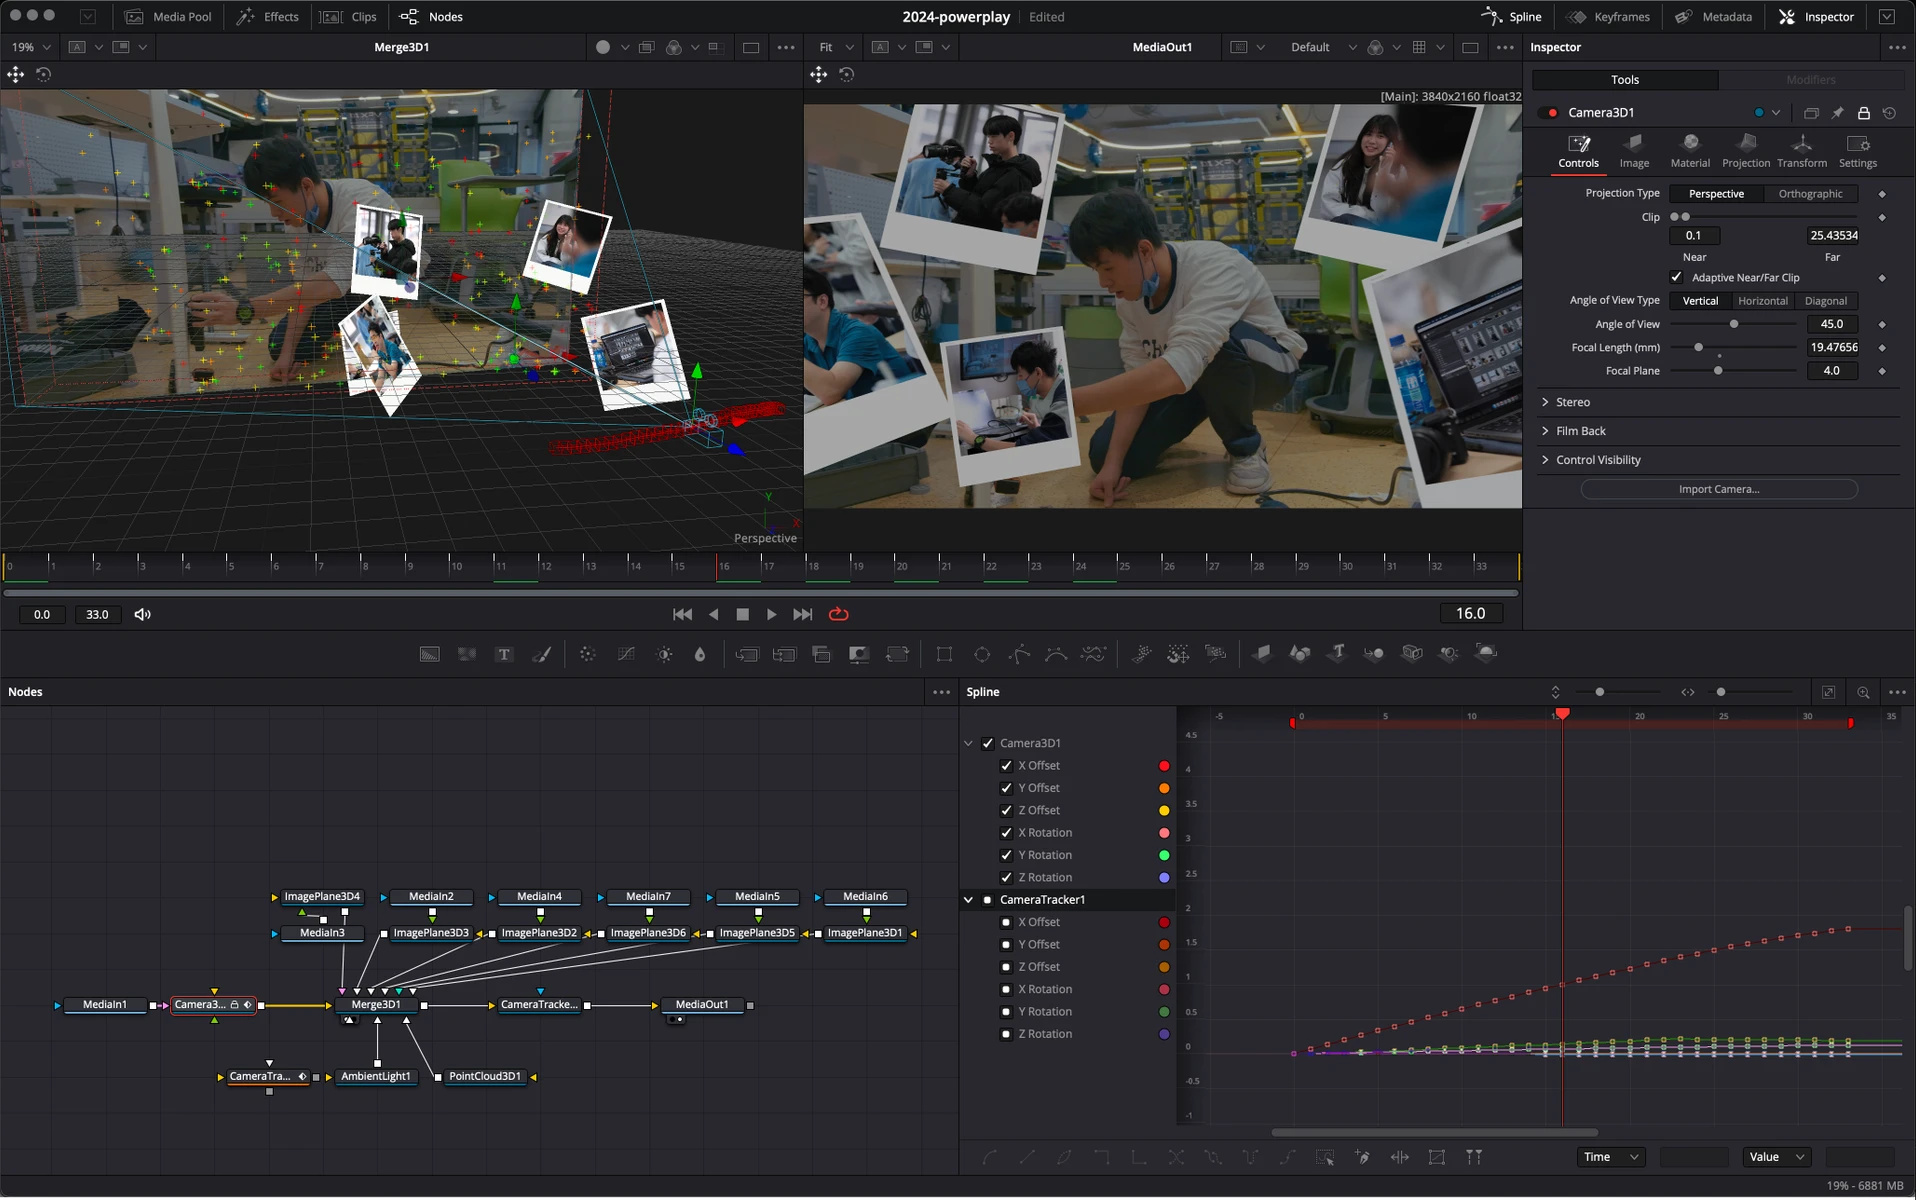
Task: Open the Value dropdown in Spline
Action: pos(1776,1157)
